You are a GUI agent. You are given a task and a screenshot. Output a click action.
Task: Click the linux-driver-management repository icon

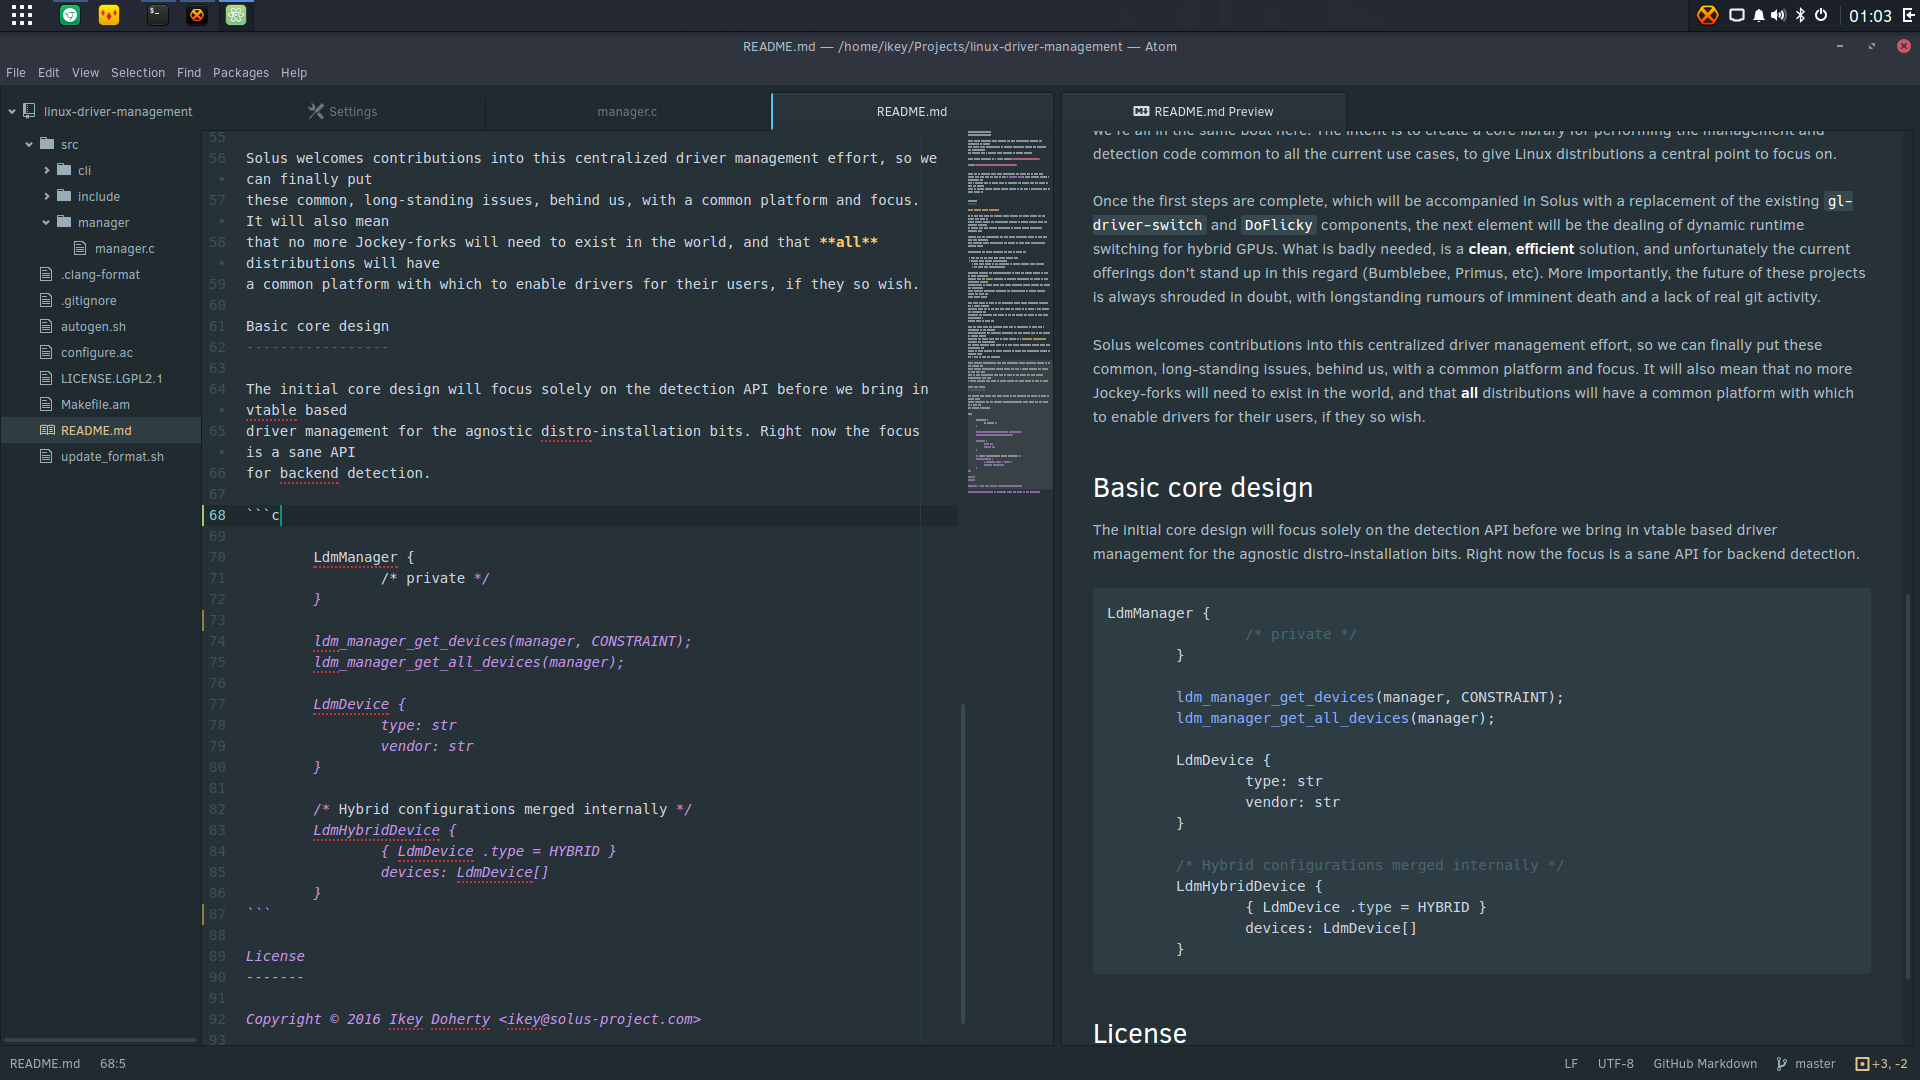(29, 111)
